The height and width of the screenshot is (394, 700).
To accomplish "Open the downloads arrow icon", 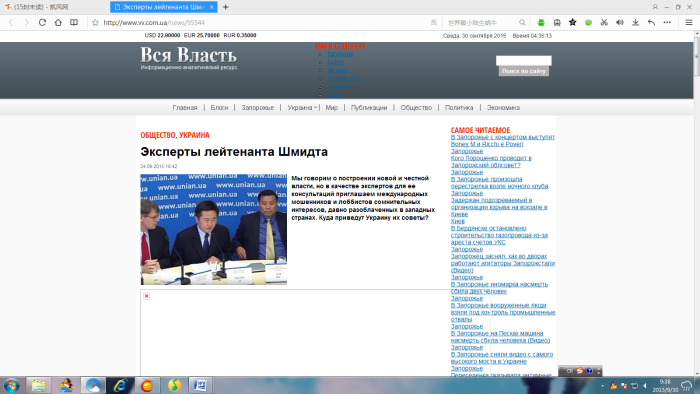I will [x=635, y=22].
